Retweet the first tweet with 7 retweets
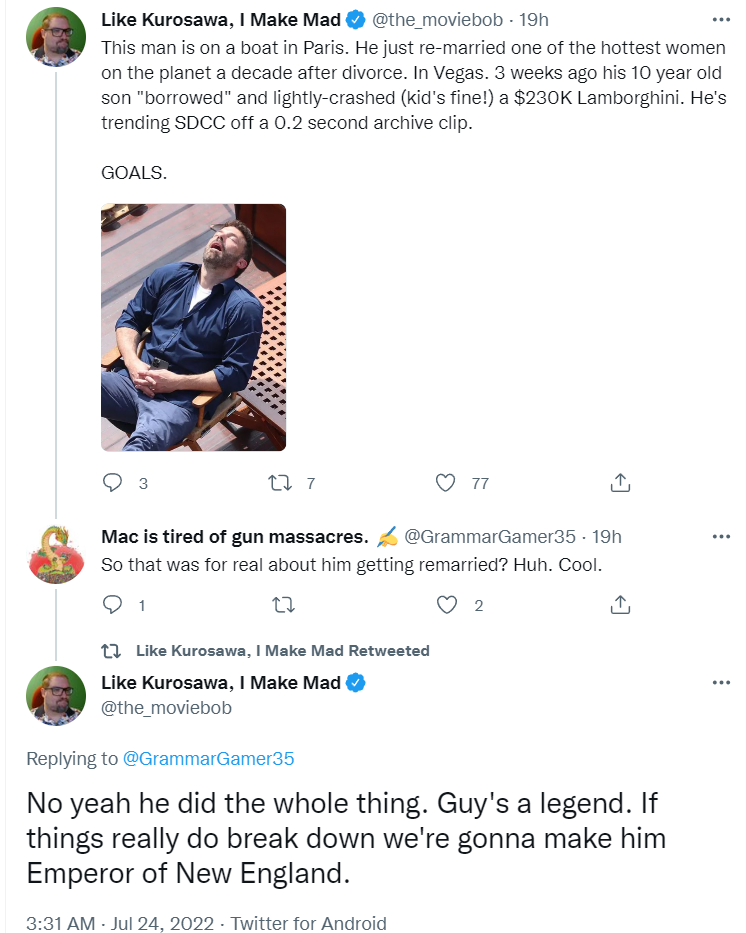The height and width of the screenshot is (933, 746). click(280, 483)
